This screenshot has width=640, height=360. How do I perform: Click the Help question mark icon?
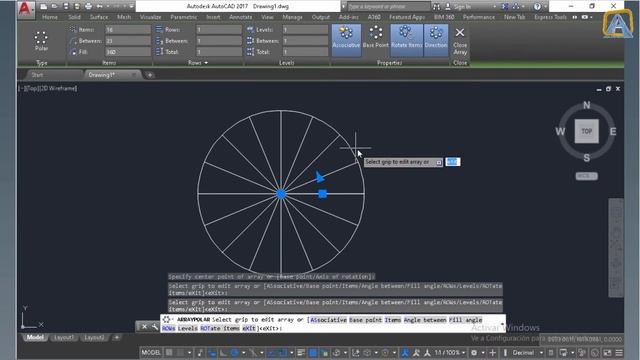(x=538, y=7)
